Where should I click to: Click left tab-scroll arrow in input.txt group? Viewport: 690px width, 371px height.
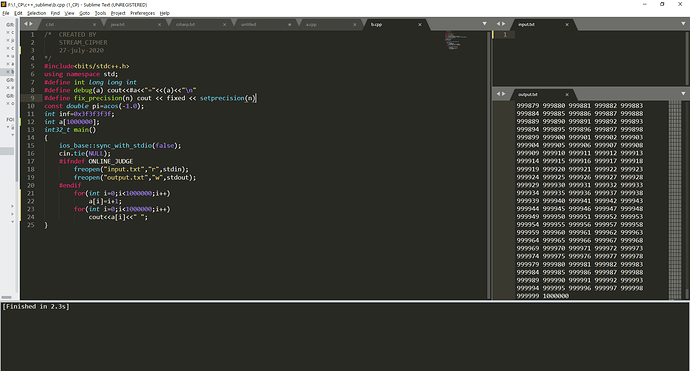pos(498,24)
